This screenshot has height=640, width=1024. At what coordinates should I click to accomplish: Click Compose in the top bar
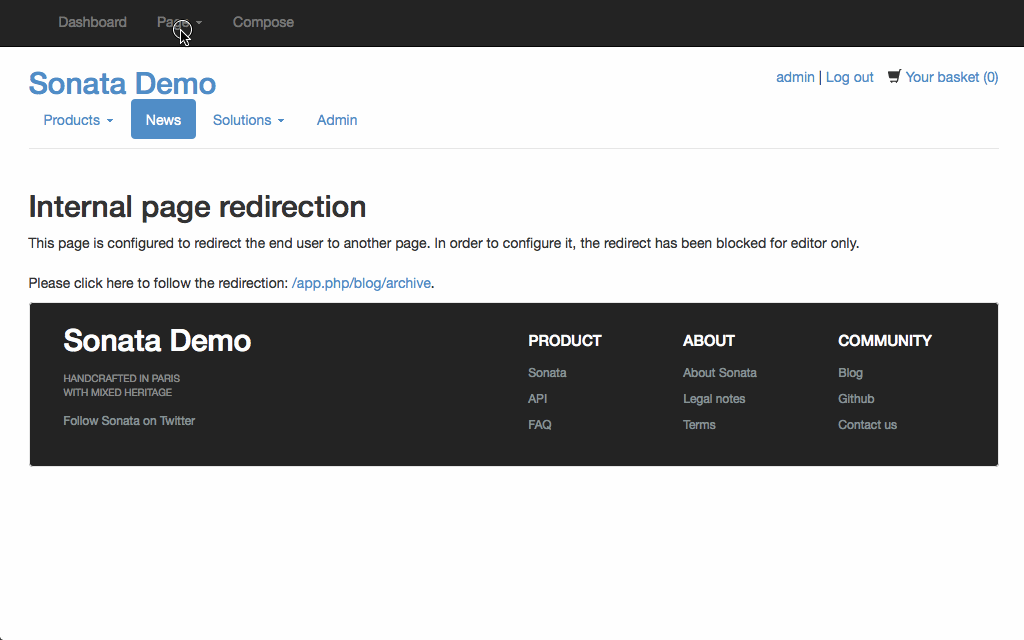[x=263, y=22]
